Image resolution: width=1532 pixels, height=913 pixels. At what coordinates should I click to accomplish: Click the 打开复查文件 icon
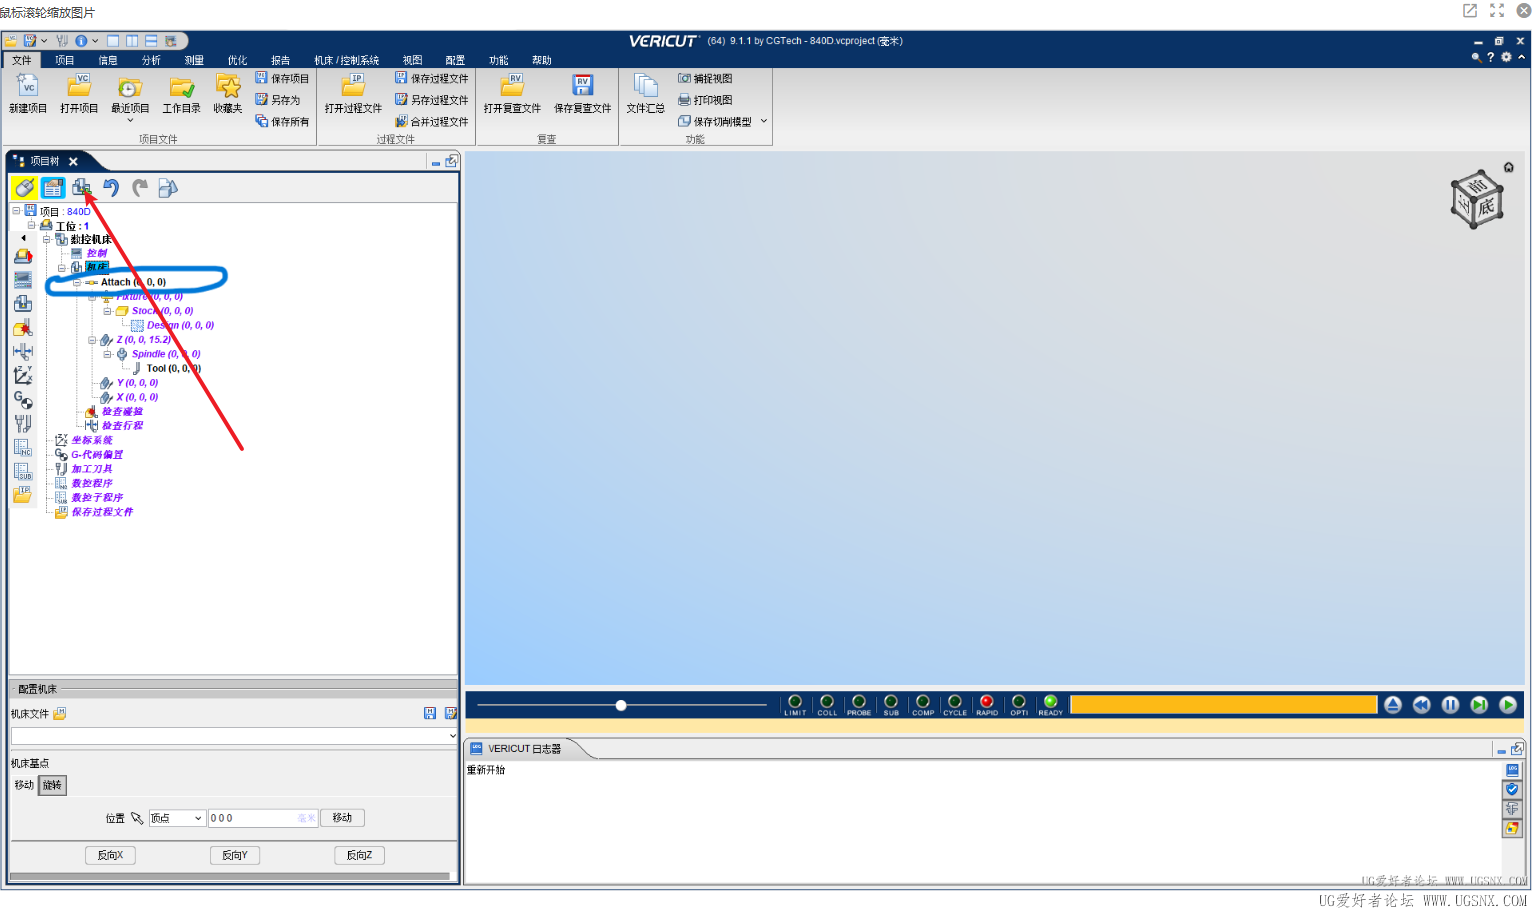(512, 86)
